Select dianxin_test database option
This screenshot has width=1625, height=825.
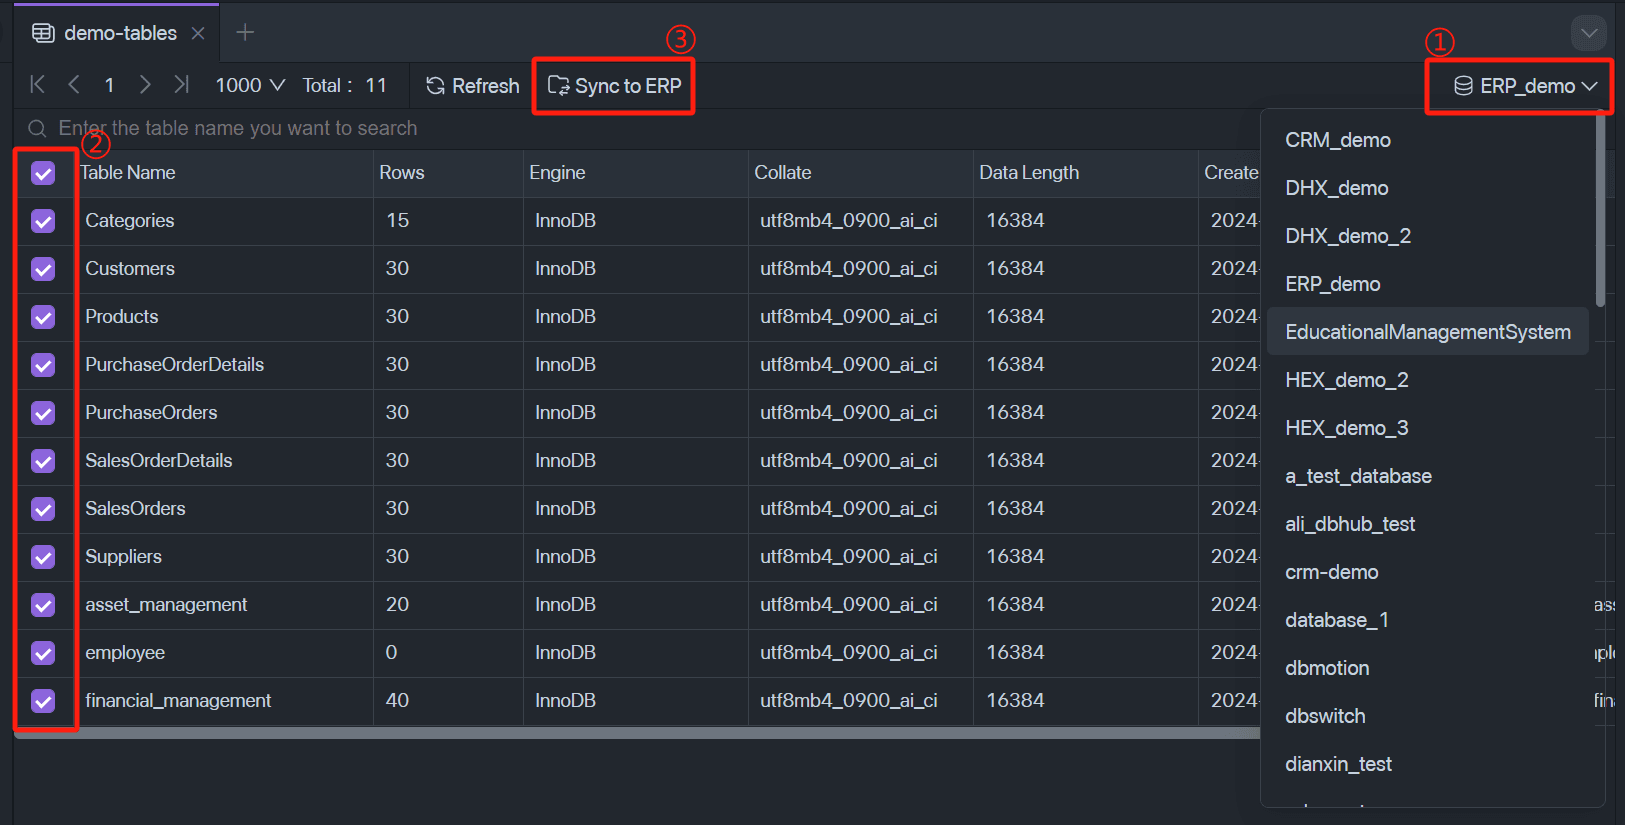(x=1427, y=764)
